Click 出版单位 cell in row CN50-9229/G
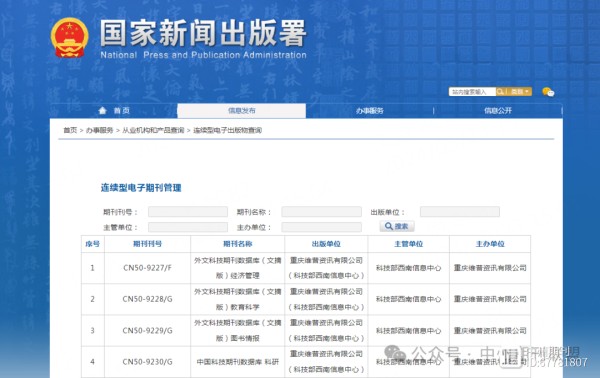The image size is (600, 378). [326, 331]
